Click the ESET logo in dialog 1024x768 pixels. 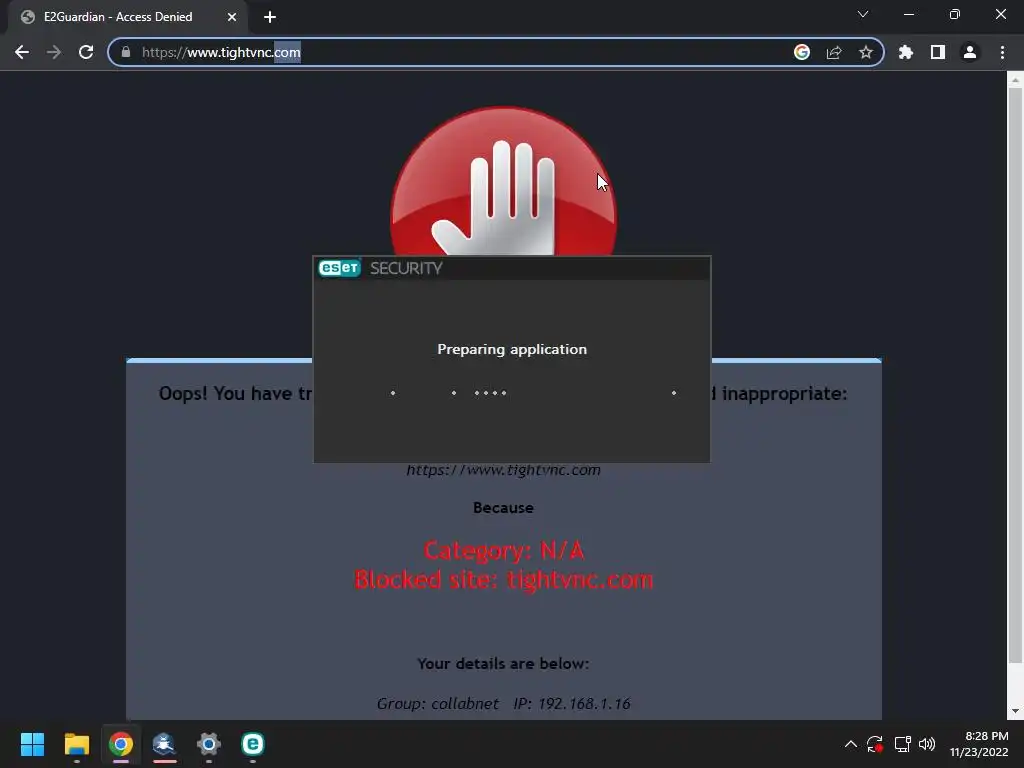pos(339,268)
